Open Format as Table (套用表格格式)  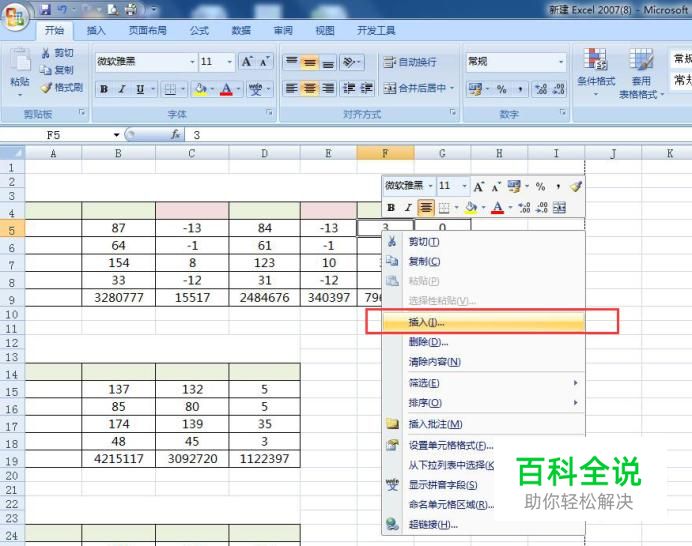[641, 74]
